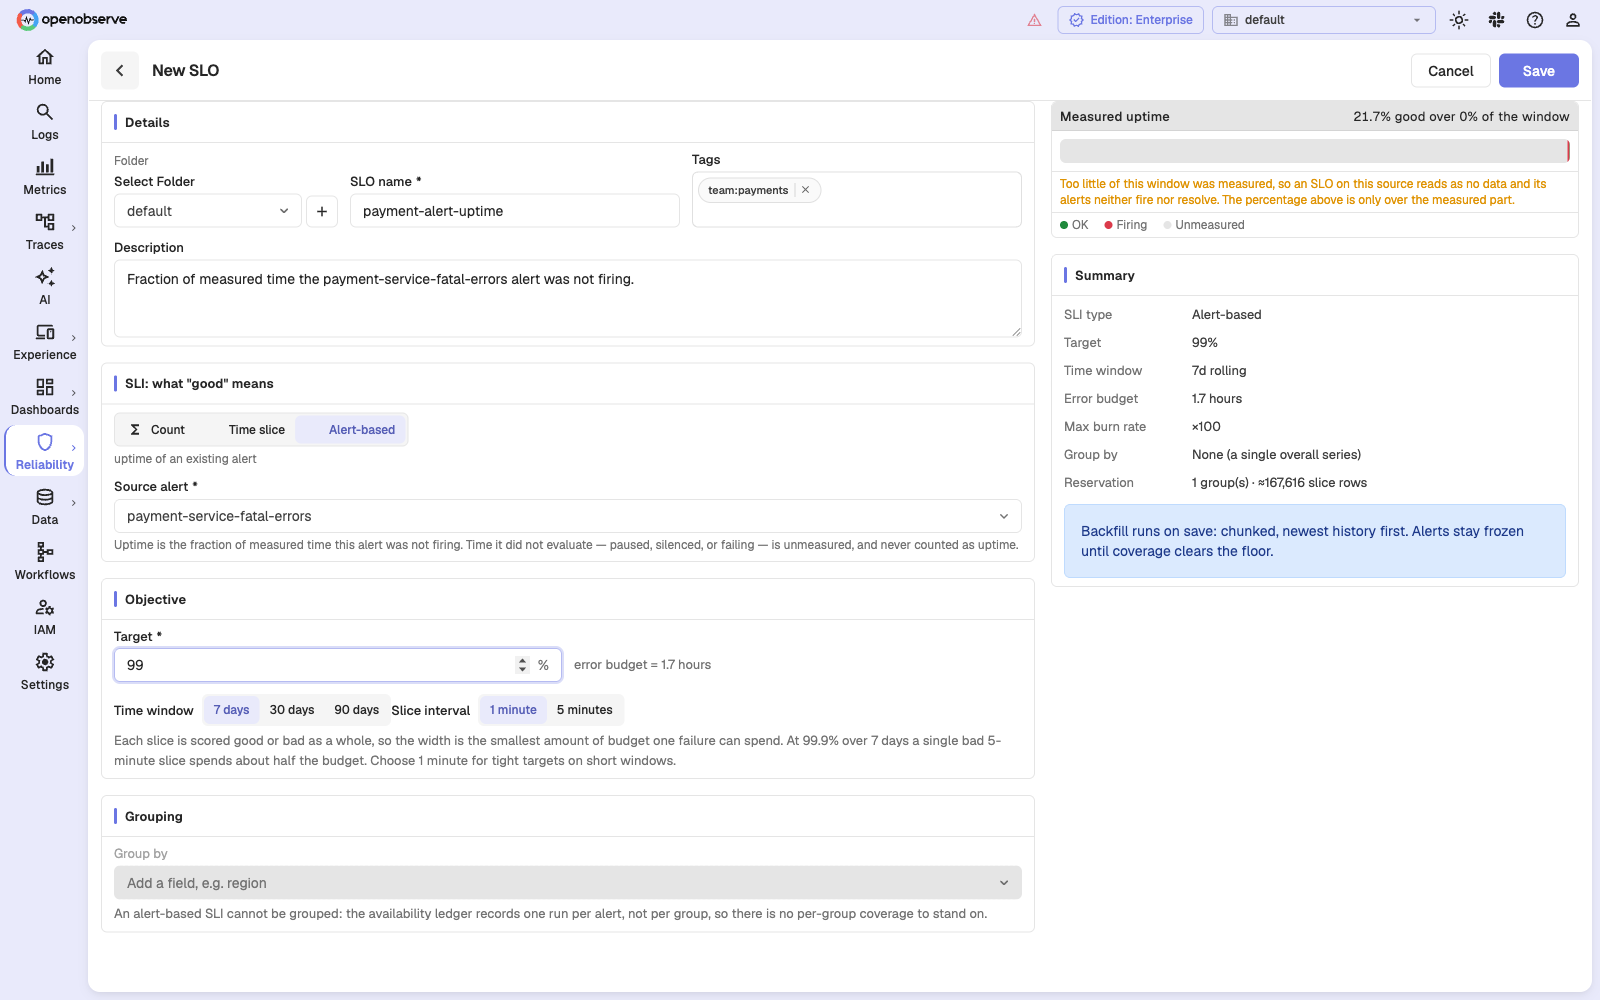This screenshot has width=1600, height=1000.
Task: Choose 30 days time window
Action: point(292,710)
